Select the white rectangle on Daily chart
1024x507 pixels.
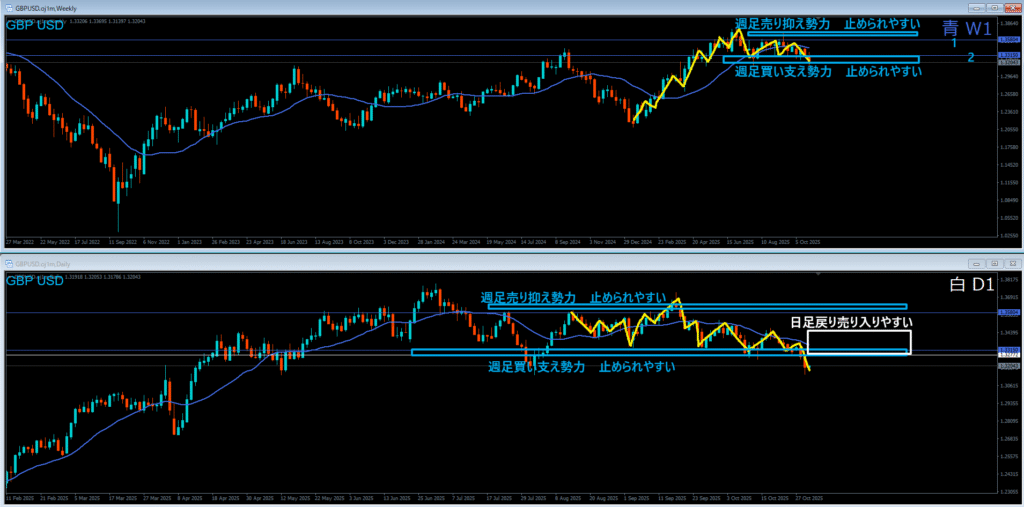858,342
